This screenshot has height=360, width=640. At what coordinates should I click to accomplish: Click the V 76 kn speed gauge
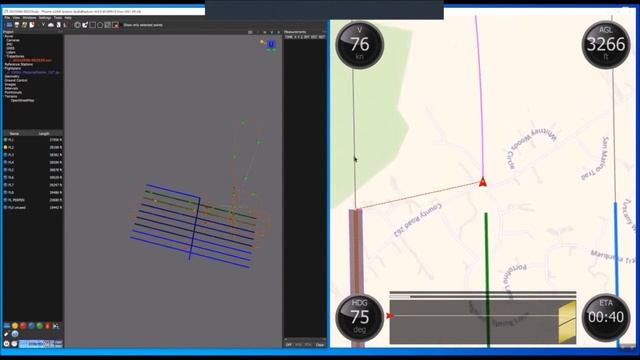tap(360, 44)
